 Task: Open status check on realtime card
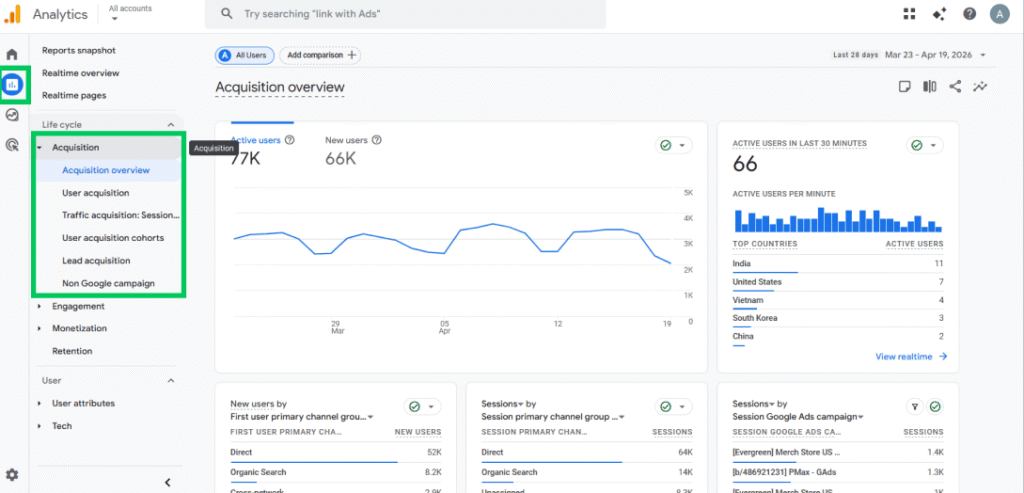[x=924, y=146]
